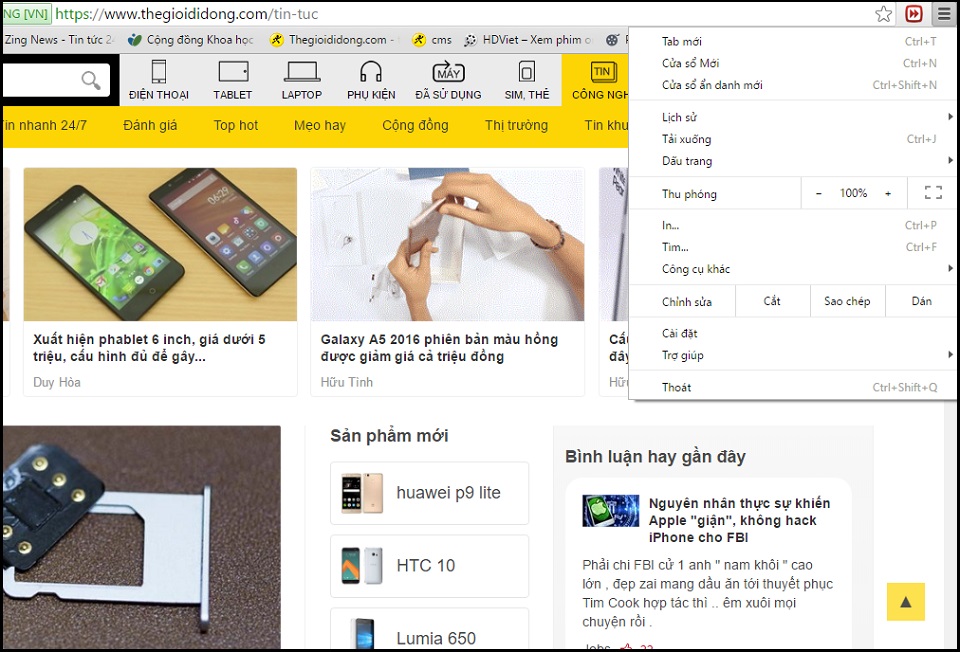The width and height of the screenshot is (960, 652).
Task: Open Zing News bookmark
Action: point(58,40)
